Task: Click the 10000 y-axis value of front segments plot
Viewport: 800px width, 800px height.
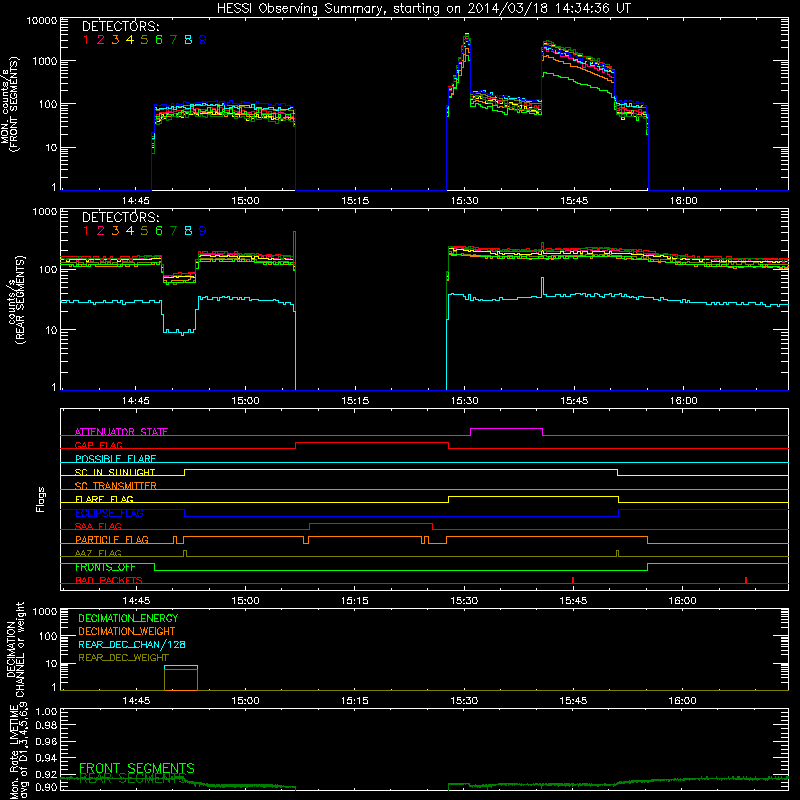Action: click(x=42, y=20)
